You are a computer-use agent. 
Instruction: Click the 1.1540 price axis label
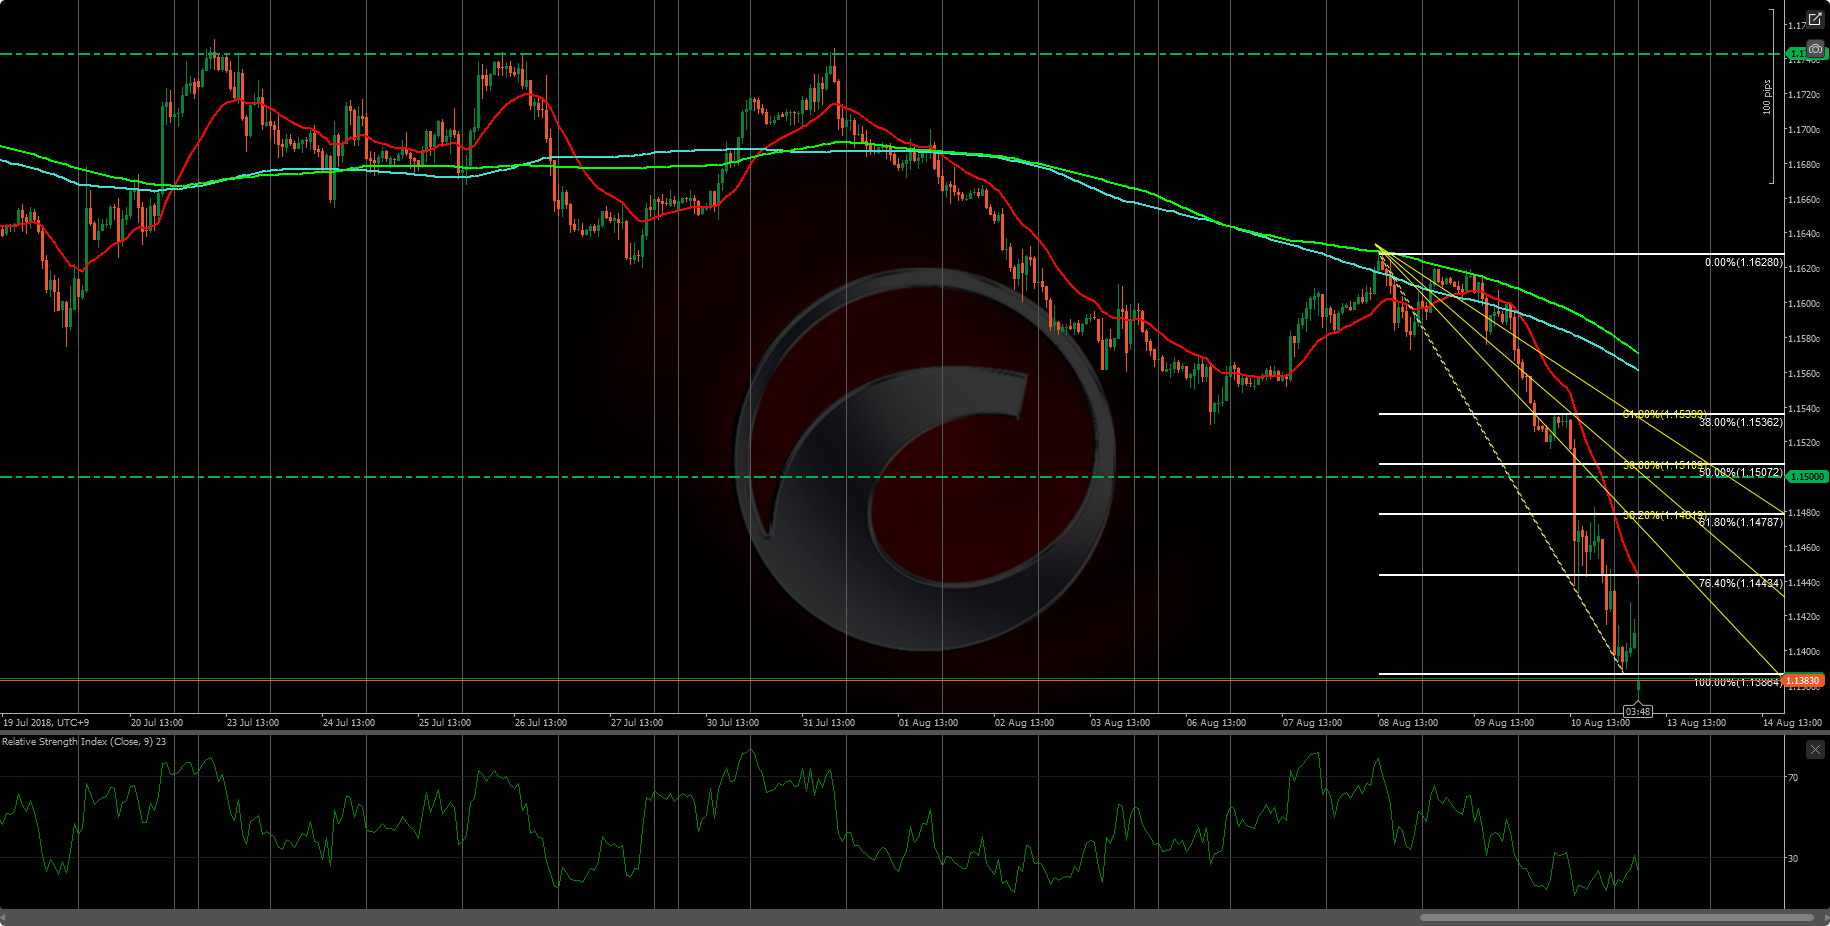coord(1805,409)
